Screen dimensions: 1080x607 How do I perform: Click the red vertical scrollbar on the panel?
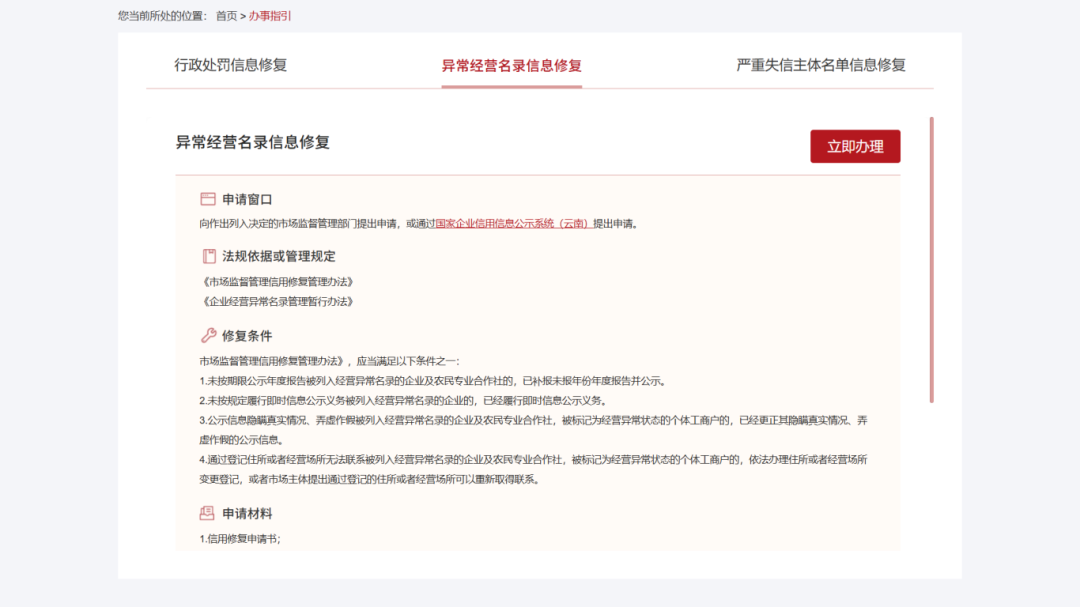click(931, 260)
